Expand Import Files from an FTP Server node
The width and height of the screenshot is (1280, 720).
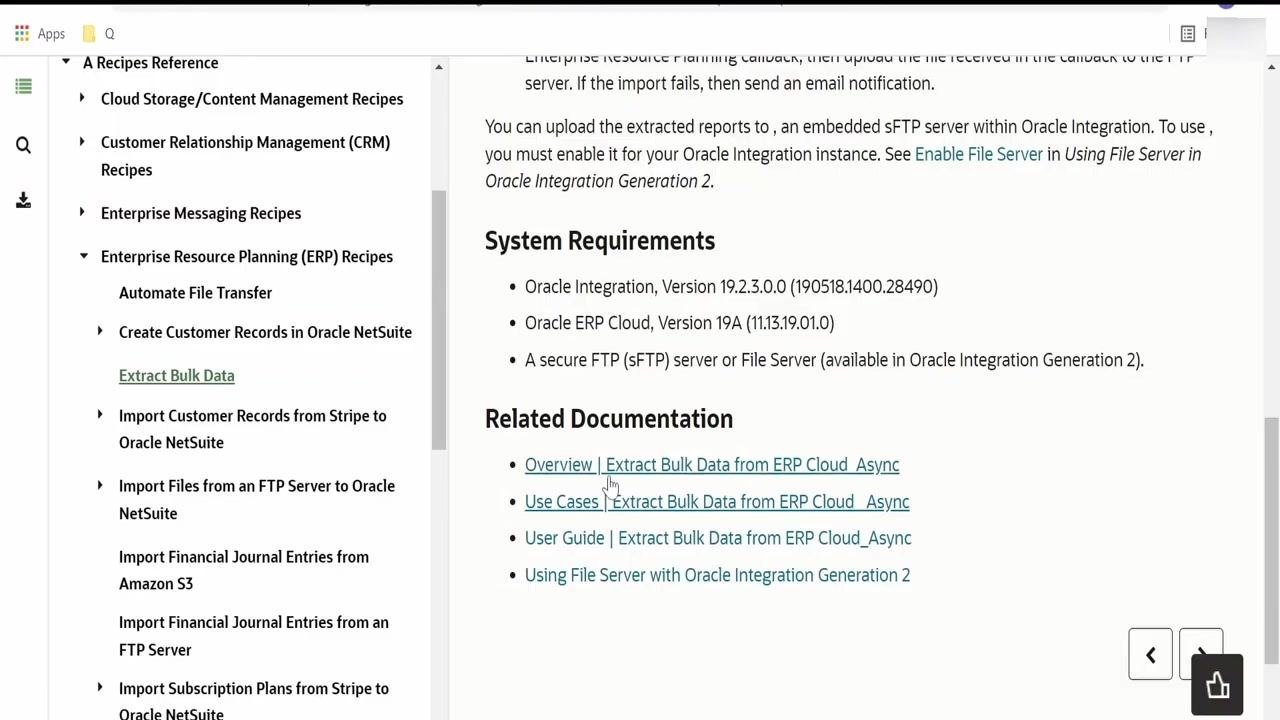(100, 485)
